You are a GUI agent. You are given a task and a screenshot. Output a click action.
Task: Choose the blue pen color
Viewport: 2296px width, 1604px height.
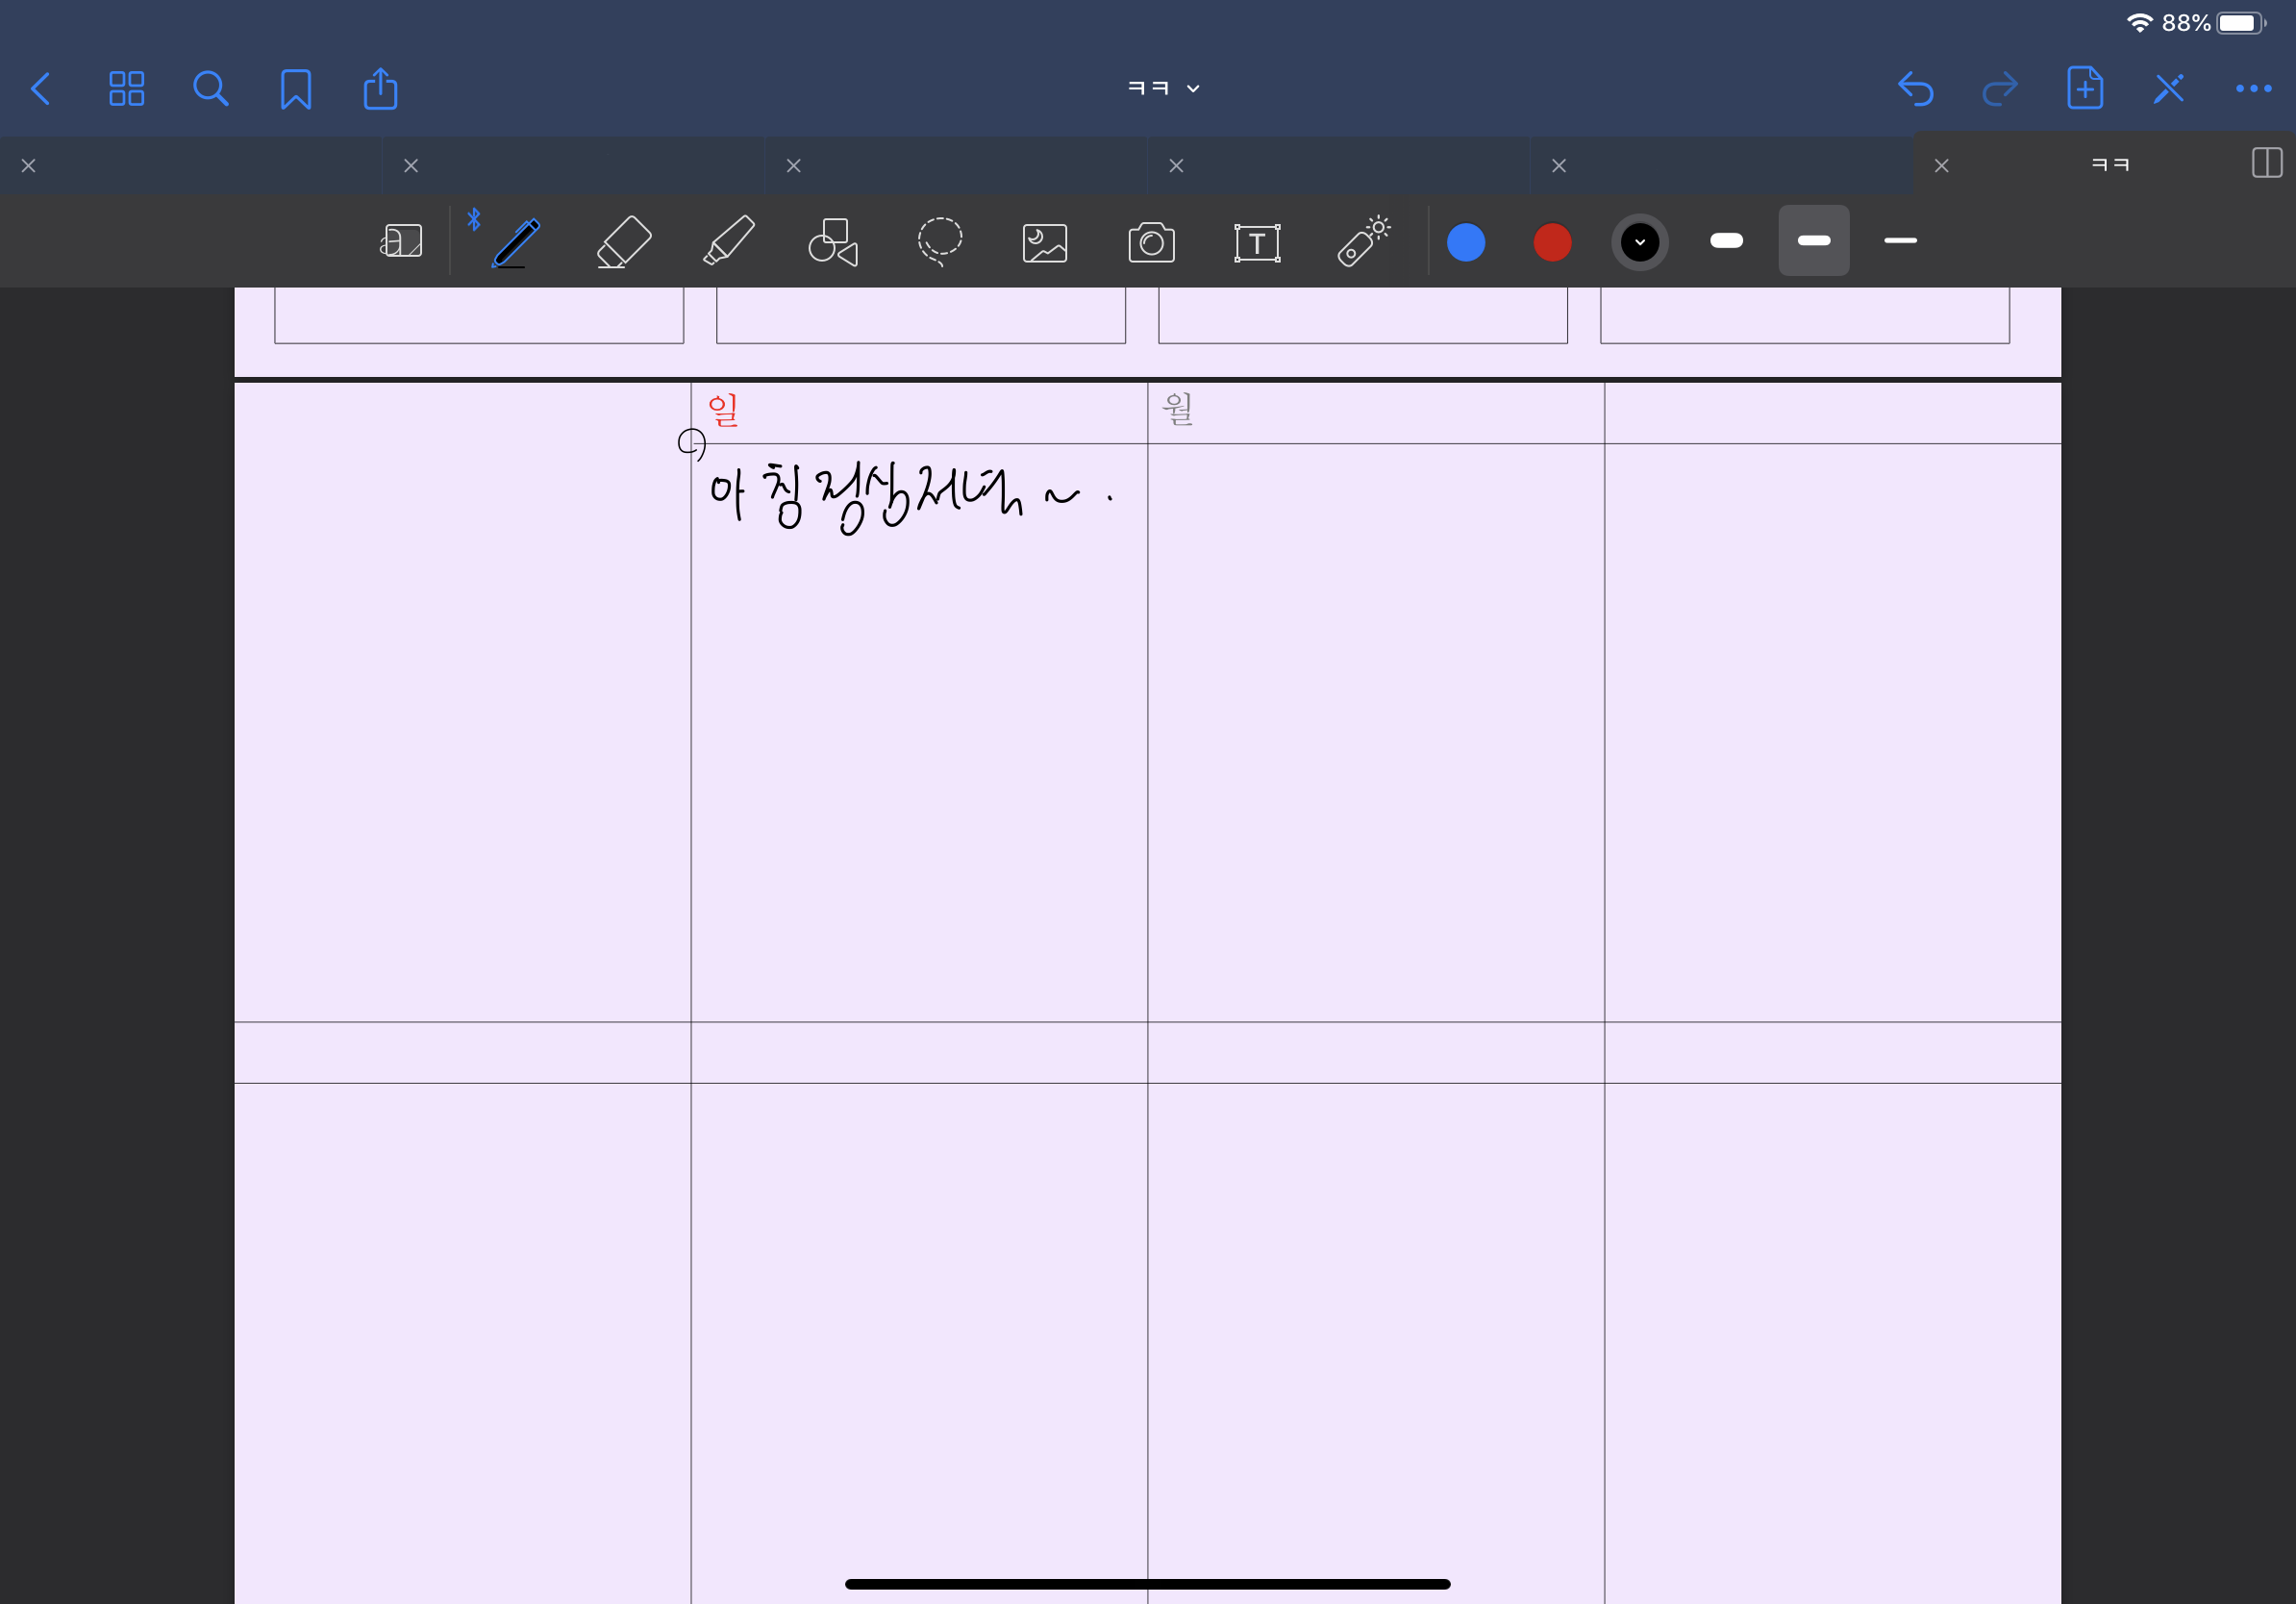tap(1466, 242)
